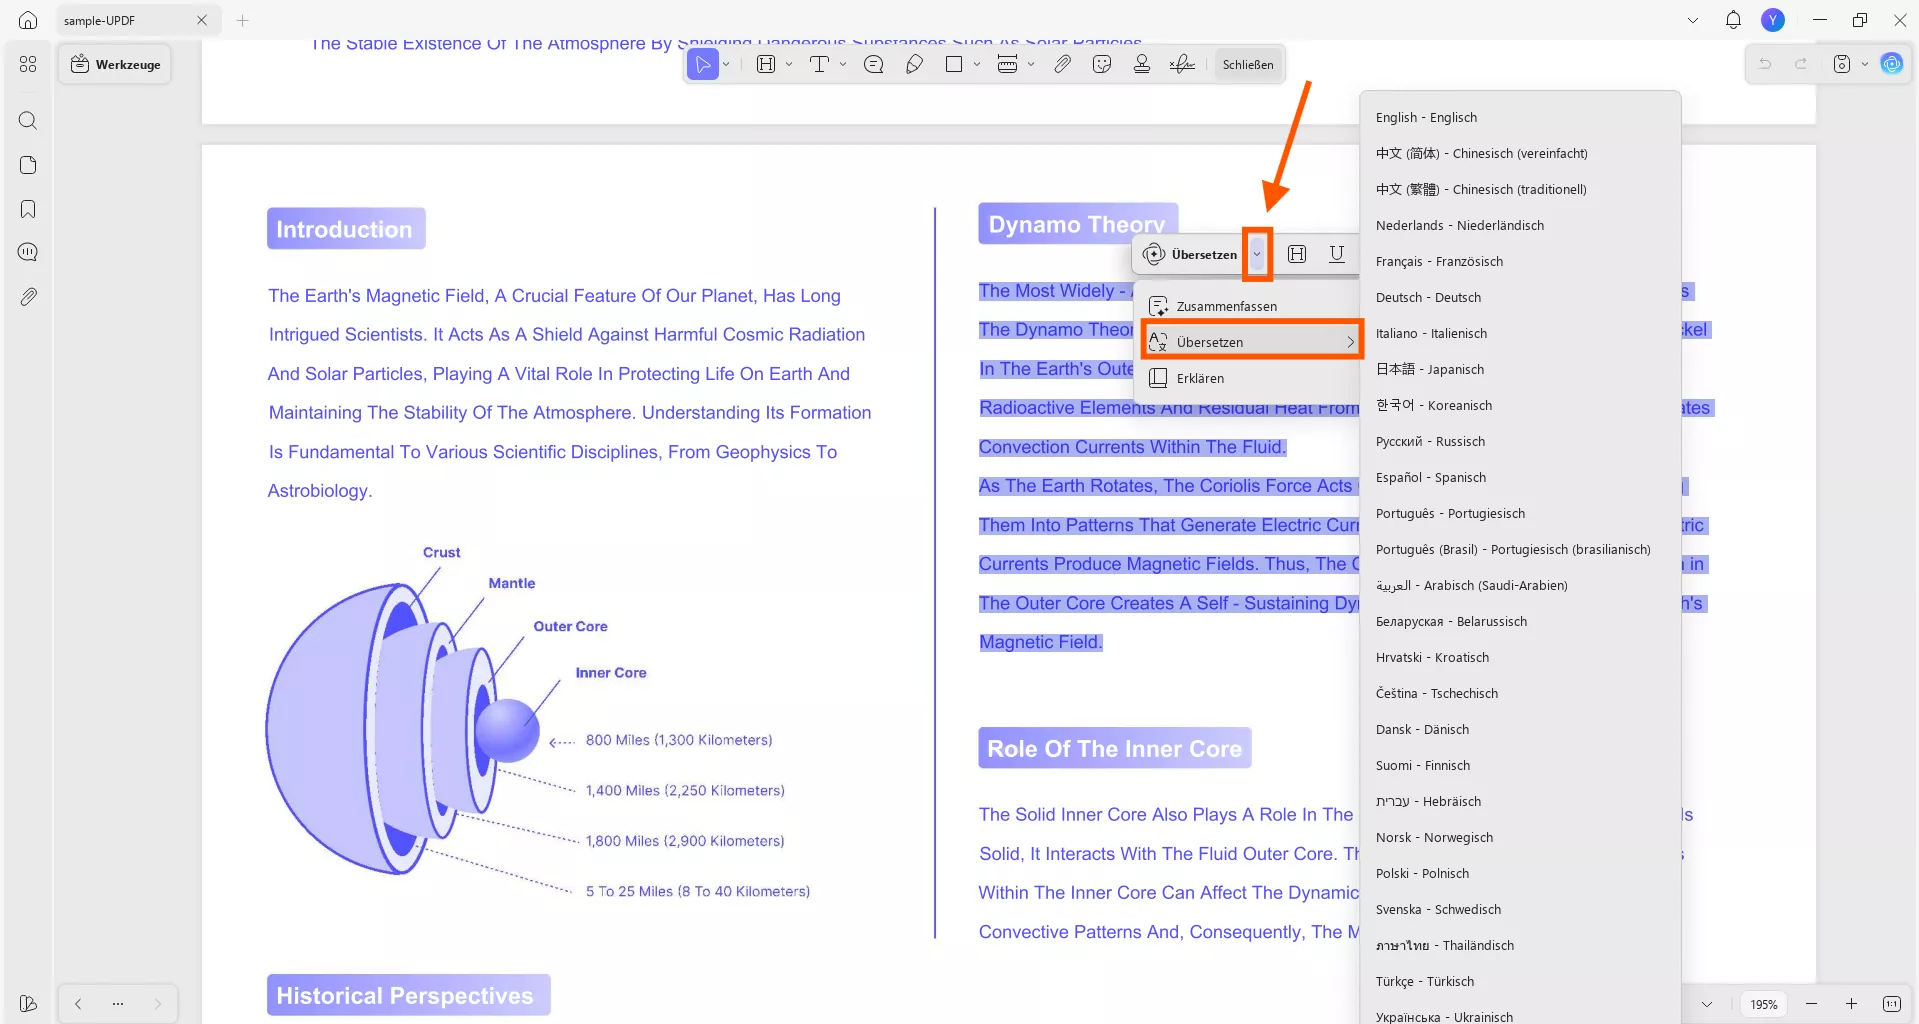Viewport: 1919px width, 1024px height.
Task: Select the measurement tool
Action: (x=1007, y=65)
